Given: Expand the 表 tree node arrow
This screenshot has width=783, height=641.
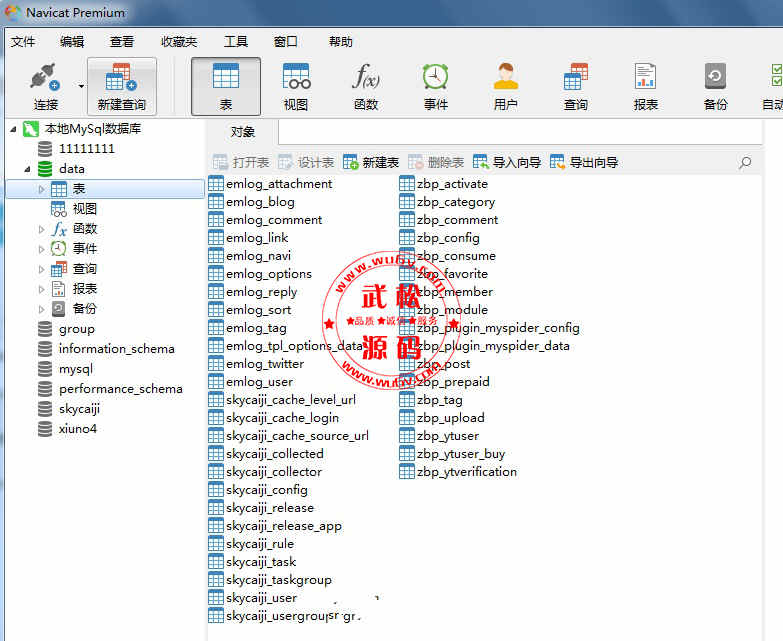Looking at the screenshot, I should pos(41,189).
